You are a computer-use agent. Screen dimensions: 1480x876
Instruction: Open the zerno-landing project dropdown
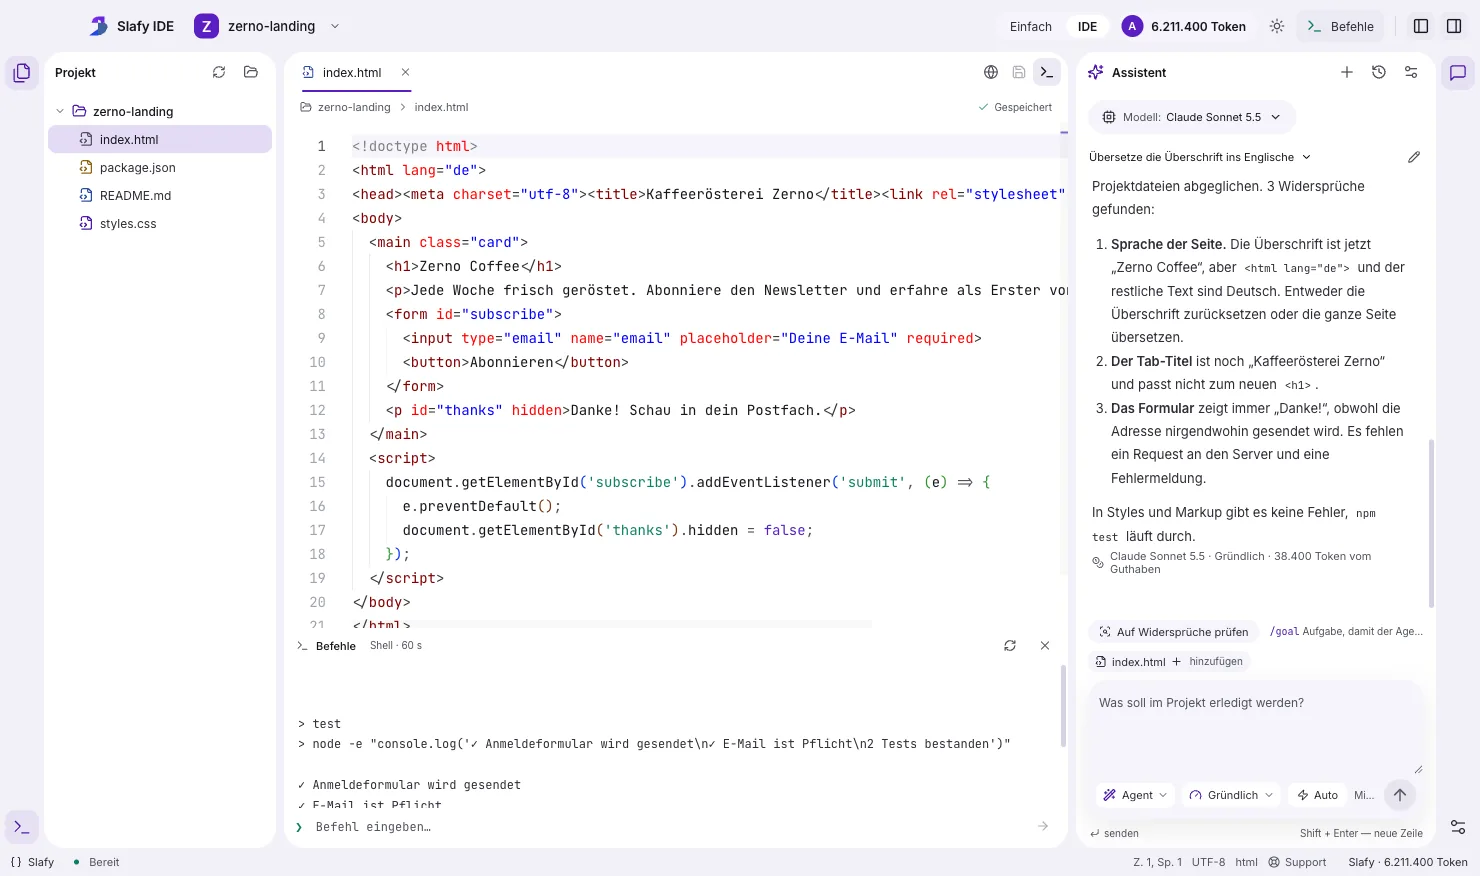coord(267,27)
